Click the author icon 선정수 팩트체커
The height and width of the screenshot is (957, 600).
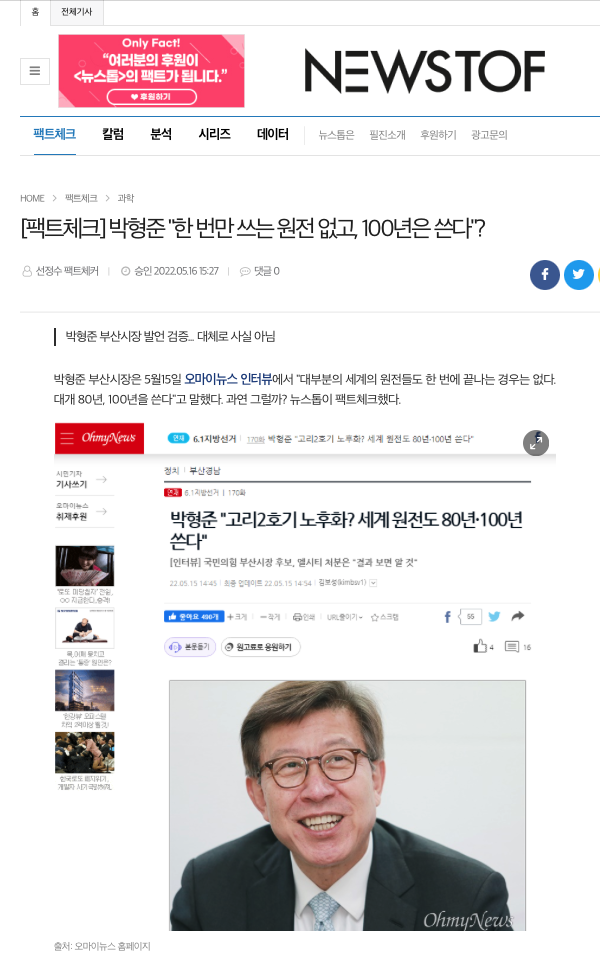coord(27,271)
